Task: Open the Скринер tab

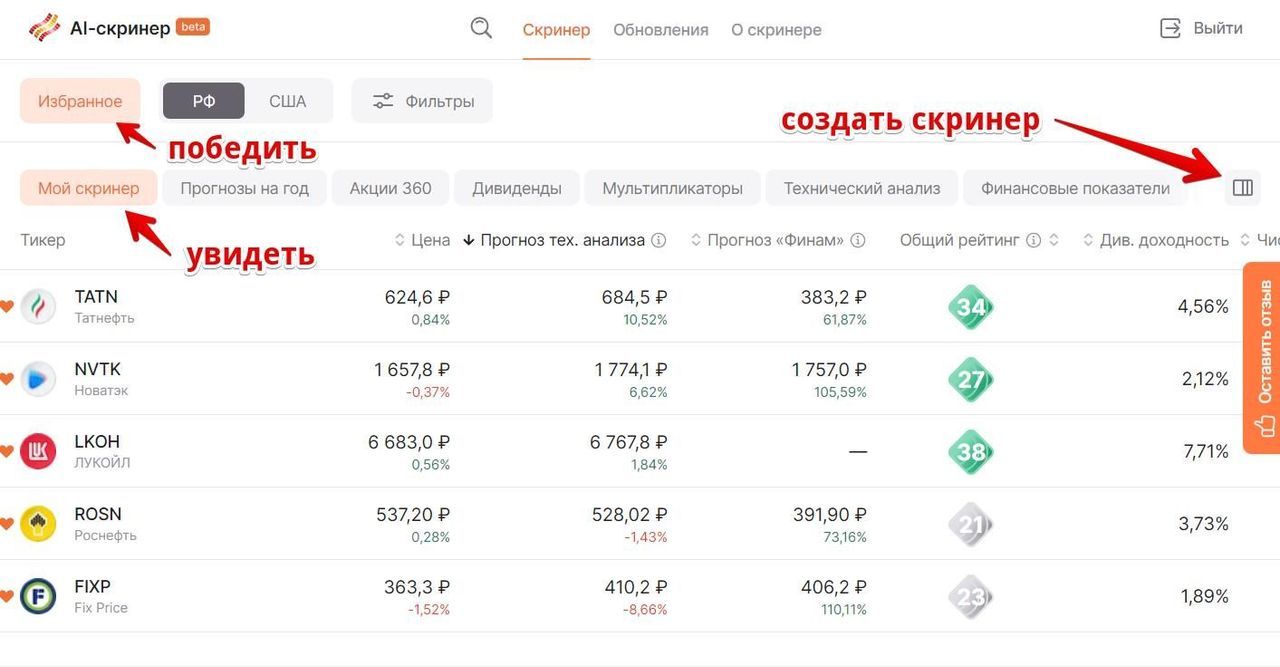Action: 556,30
